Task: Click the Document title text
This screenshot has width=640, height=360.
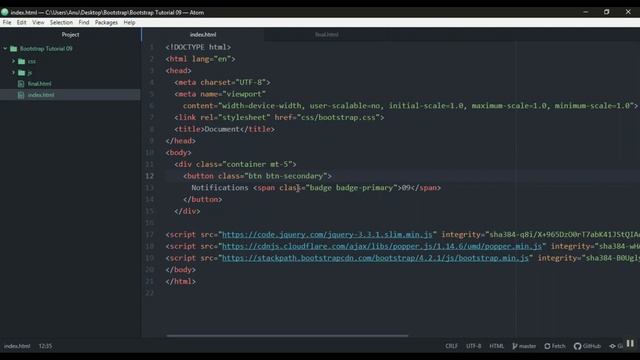Action: (222, 129)
